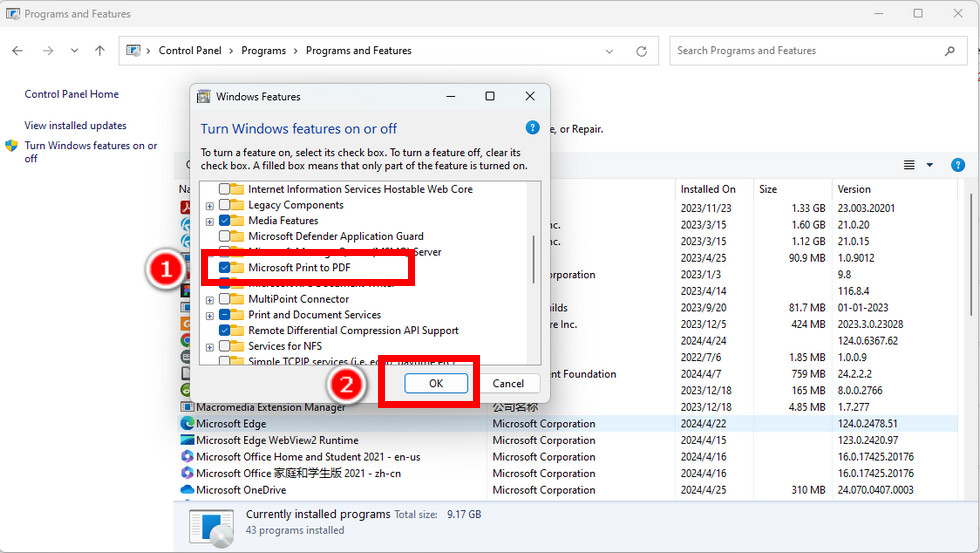
Task: Click the Media Features folder icon
Action: pyautogui.click(x=237, y=221)
